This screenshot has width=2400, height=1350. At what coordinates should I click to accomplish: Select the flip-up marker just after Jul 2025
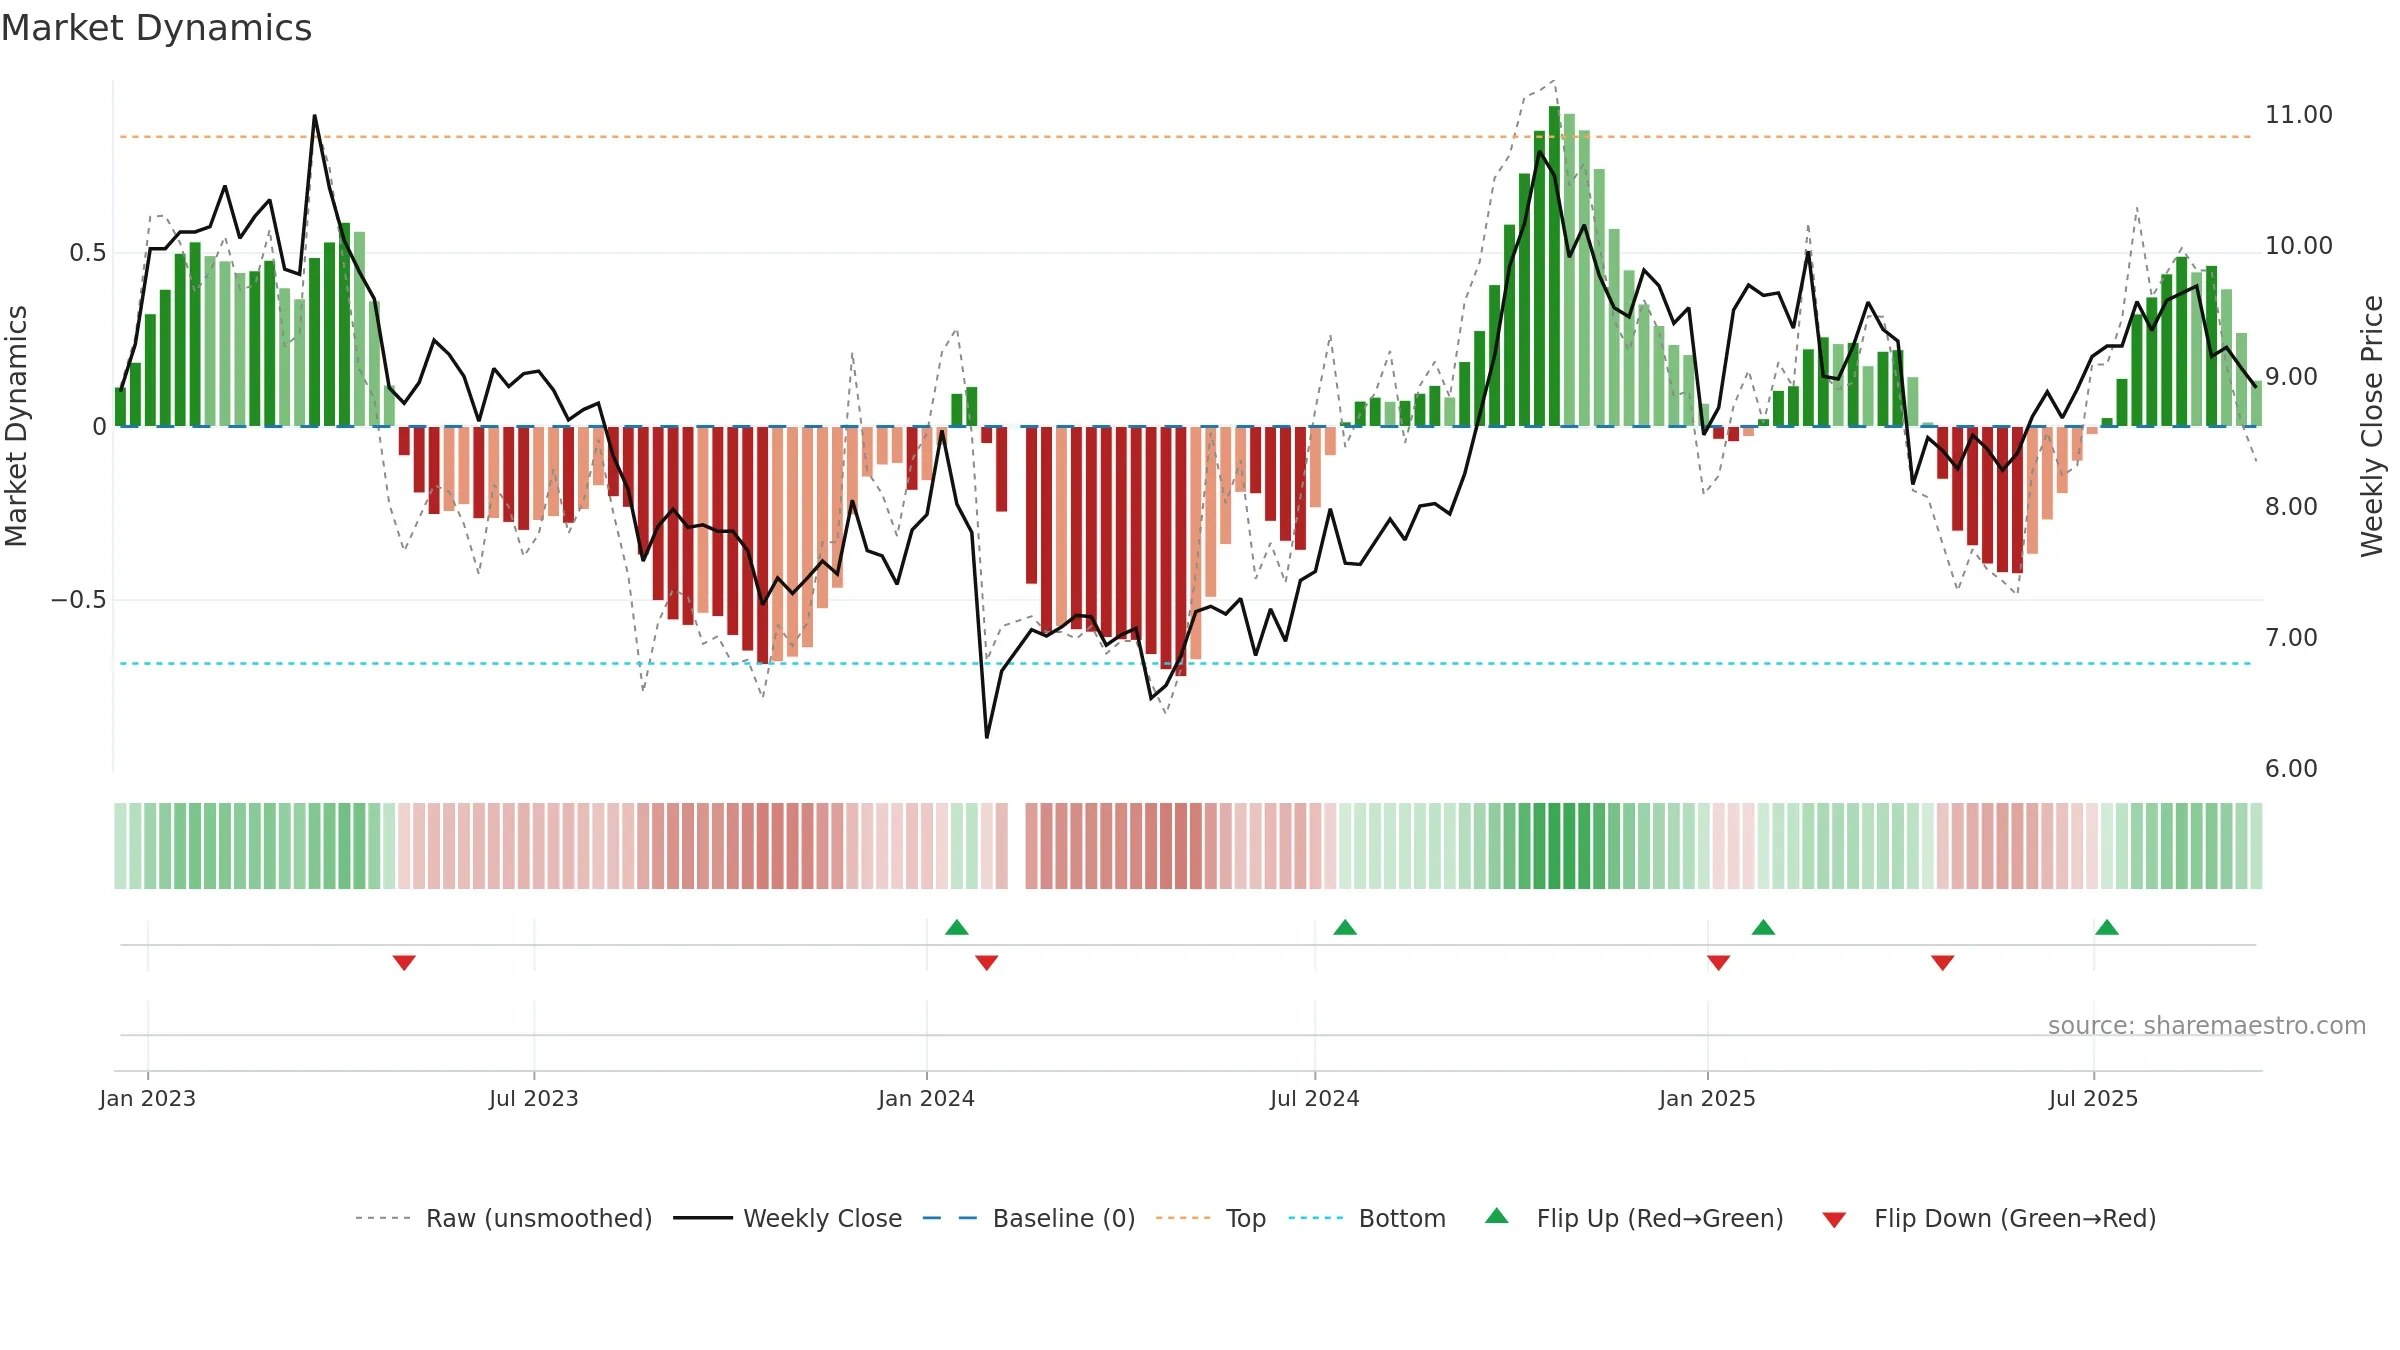click(2107, 927)
